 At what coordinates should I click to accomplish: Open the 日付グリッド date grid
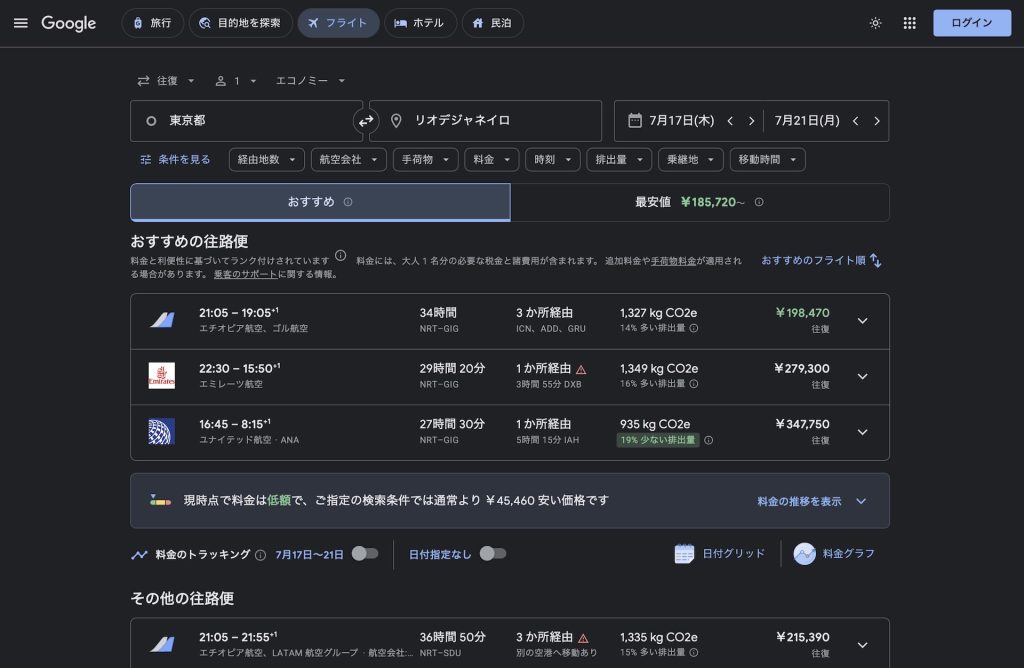coord(720,553)
